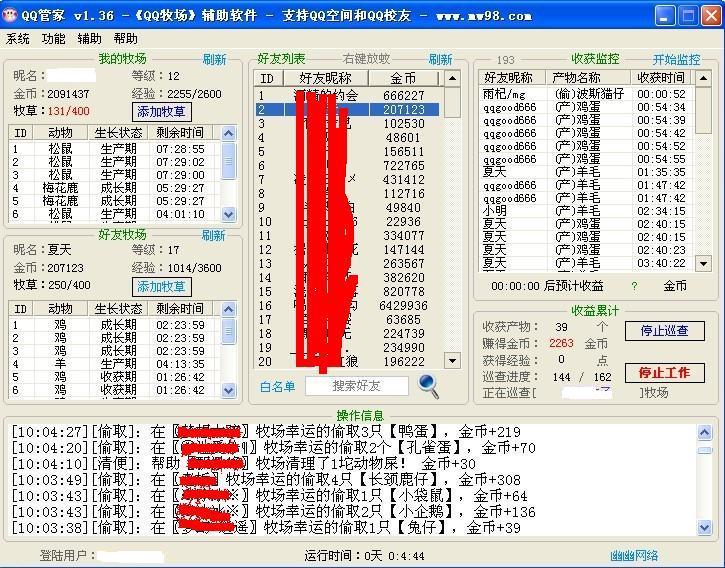This screenshot has width=725, height=568.
Task: Select friend row with 金币 431412
Action: click(x=347, y=179)
